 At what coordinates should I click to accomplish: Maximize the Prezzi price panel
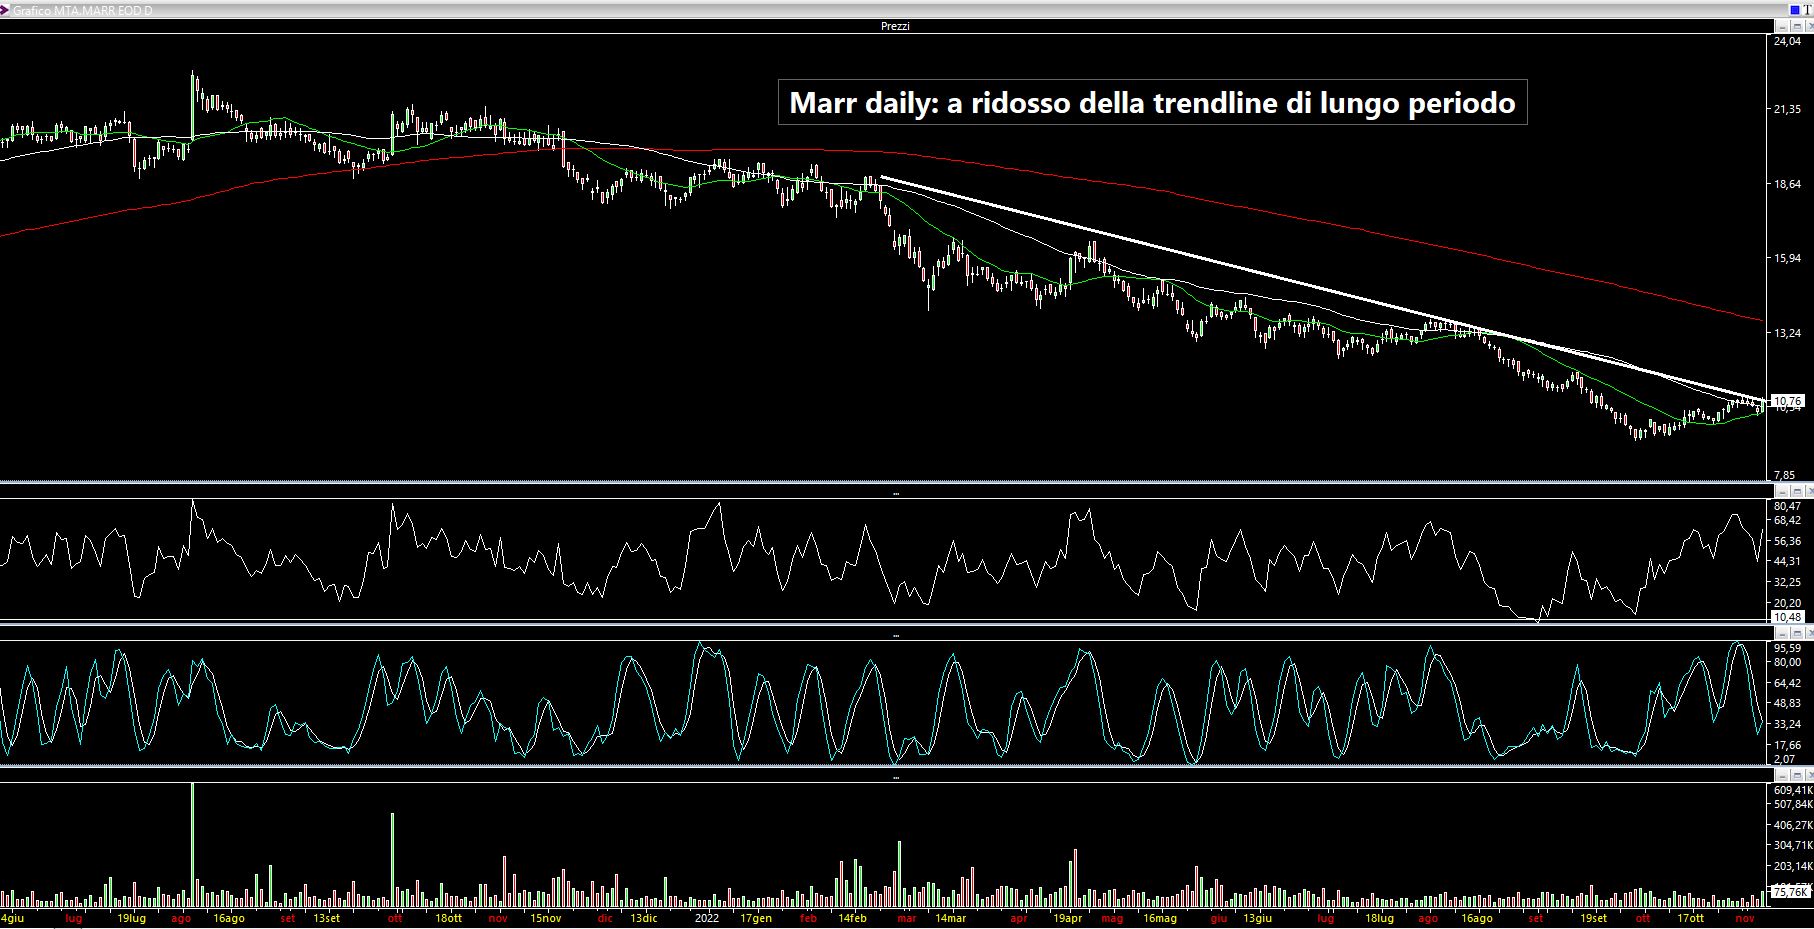(x=1797, y=26)
